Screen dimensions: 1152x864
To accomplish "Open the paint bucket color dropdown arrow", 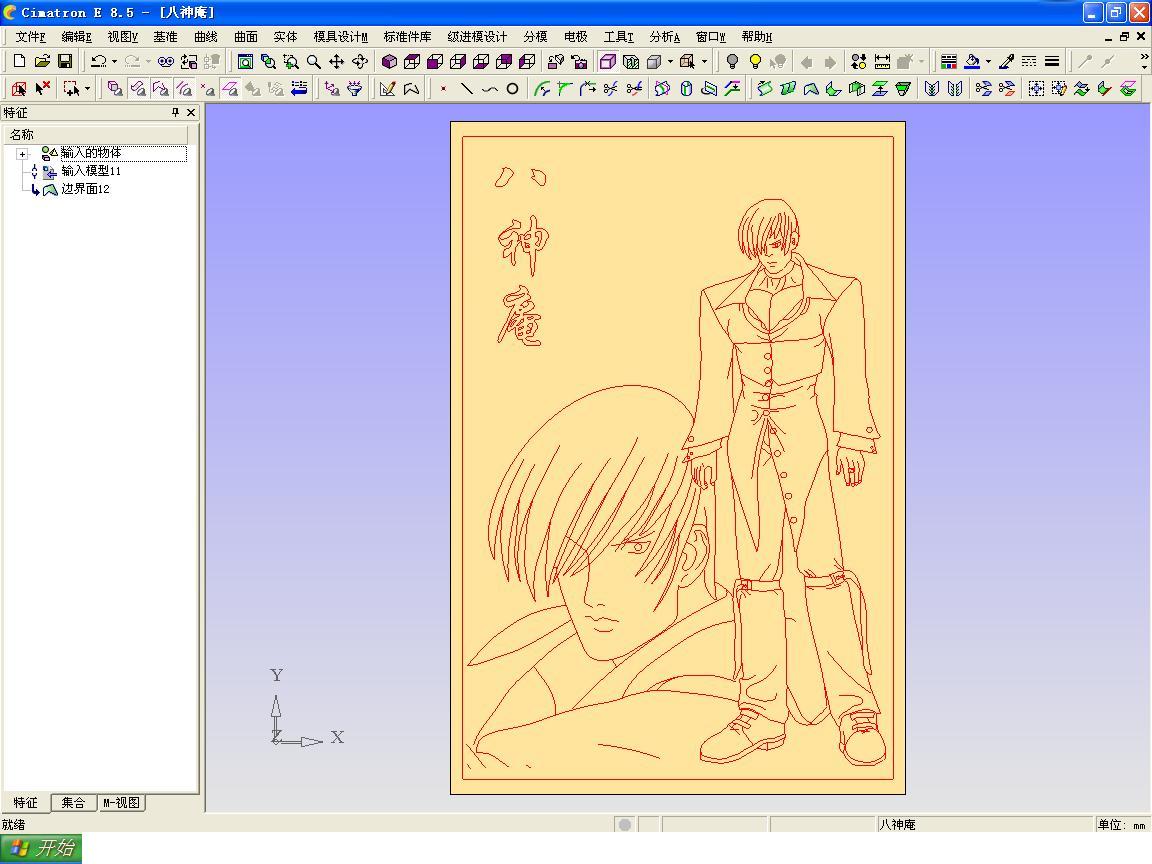I will point(988,62).
